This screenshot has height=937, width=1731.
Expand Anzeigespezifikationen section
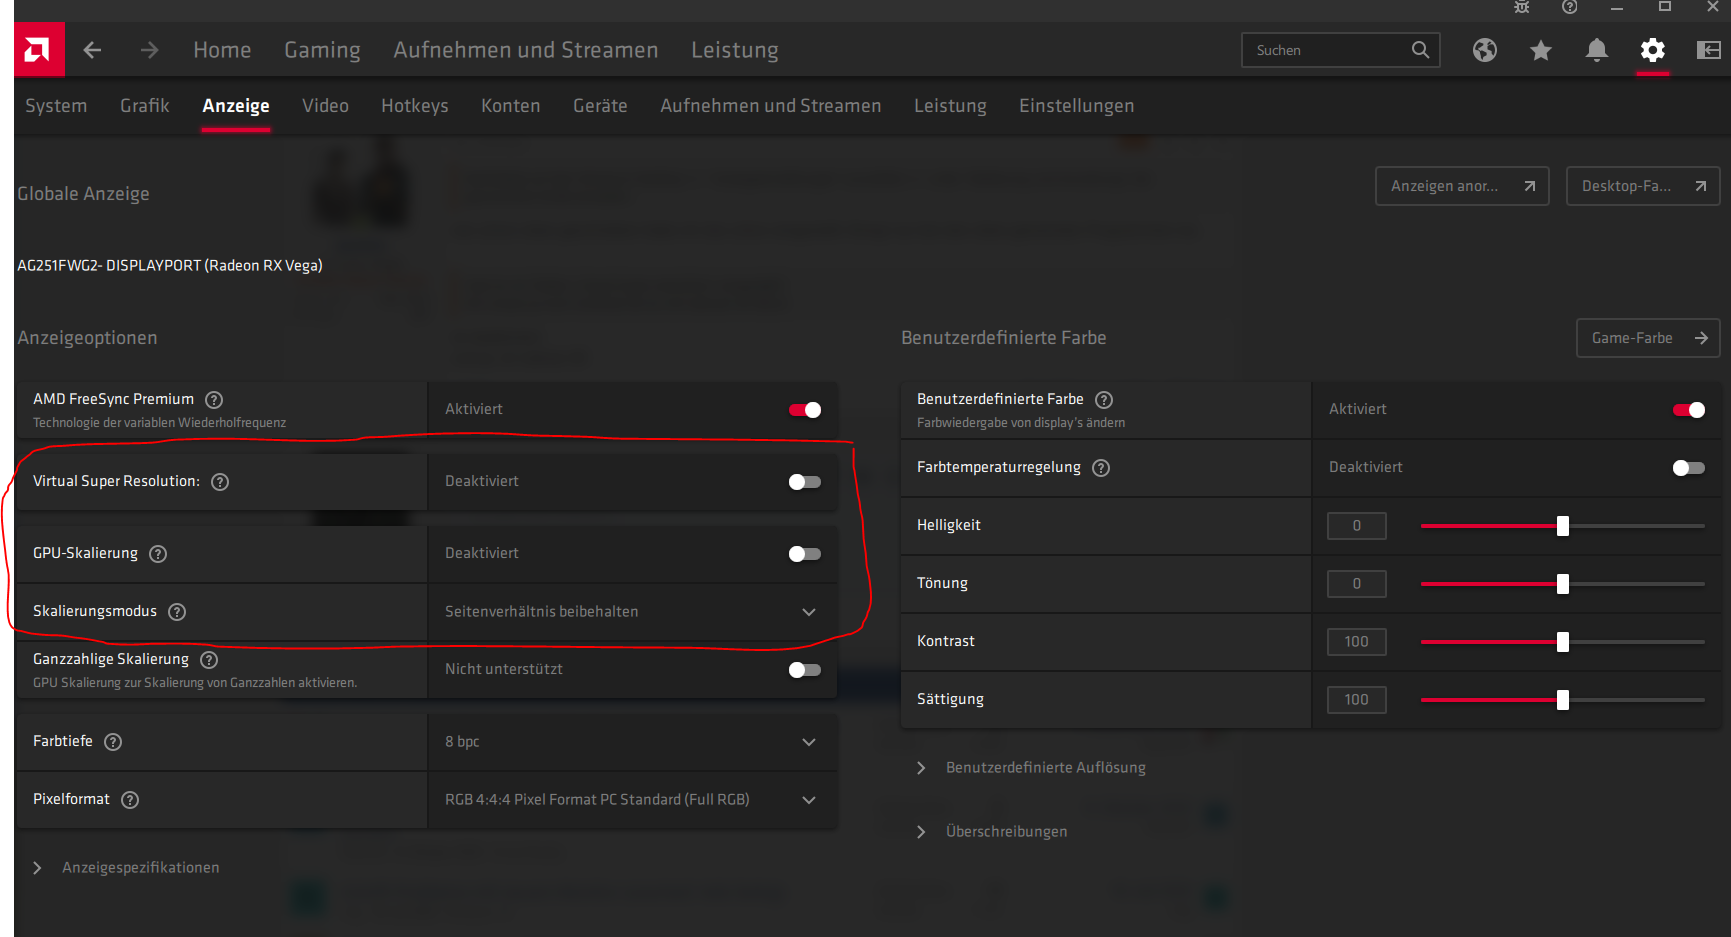126,868
